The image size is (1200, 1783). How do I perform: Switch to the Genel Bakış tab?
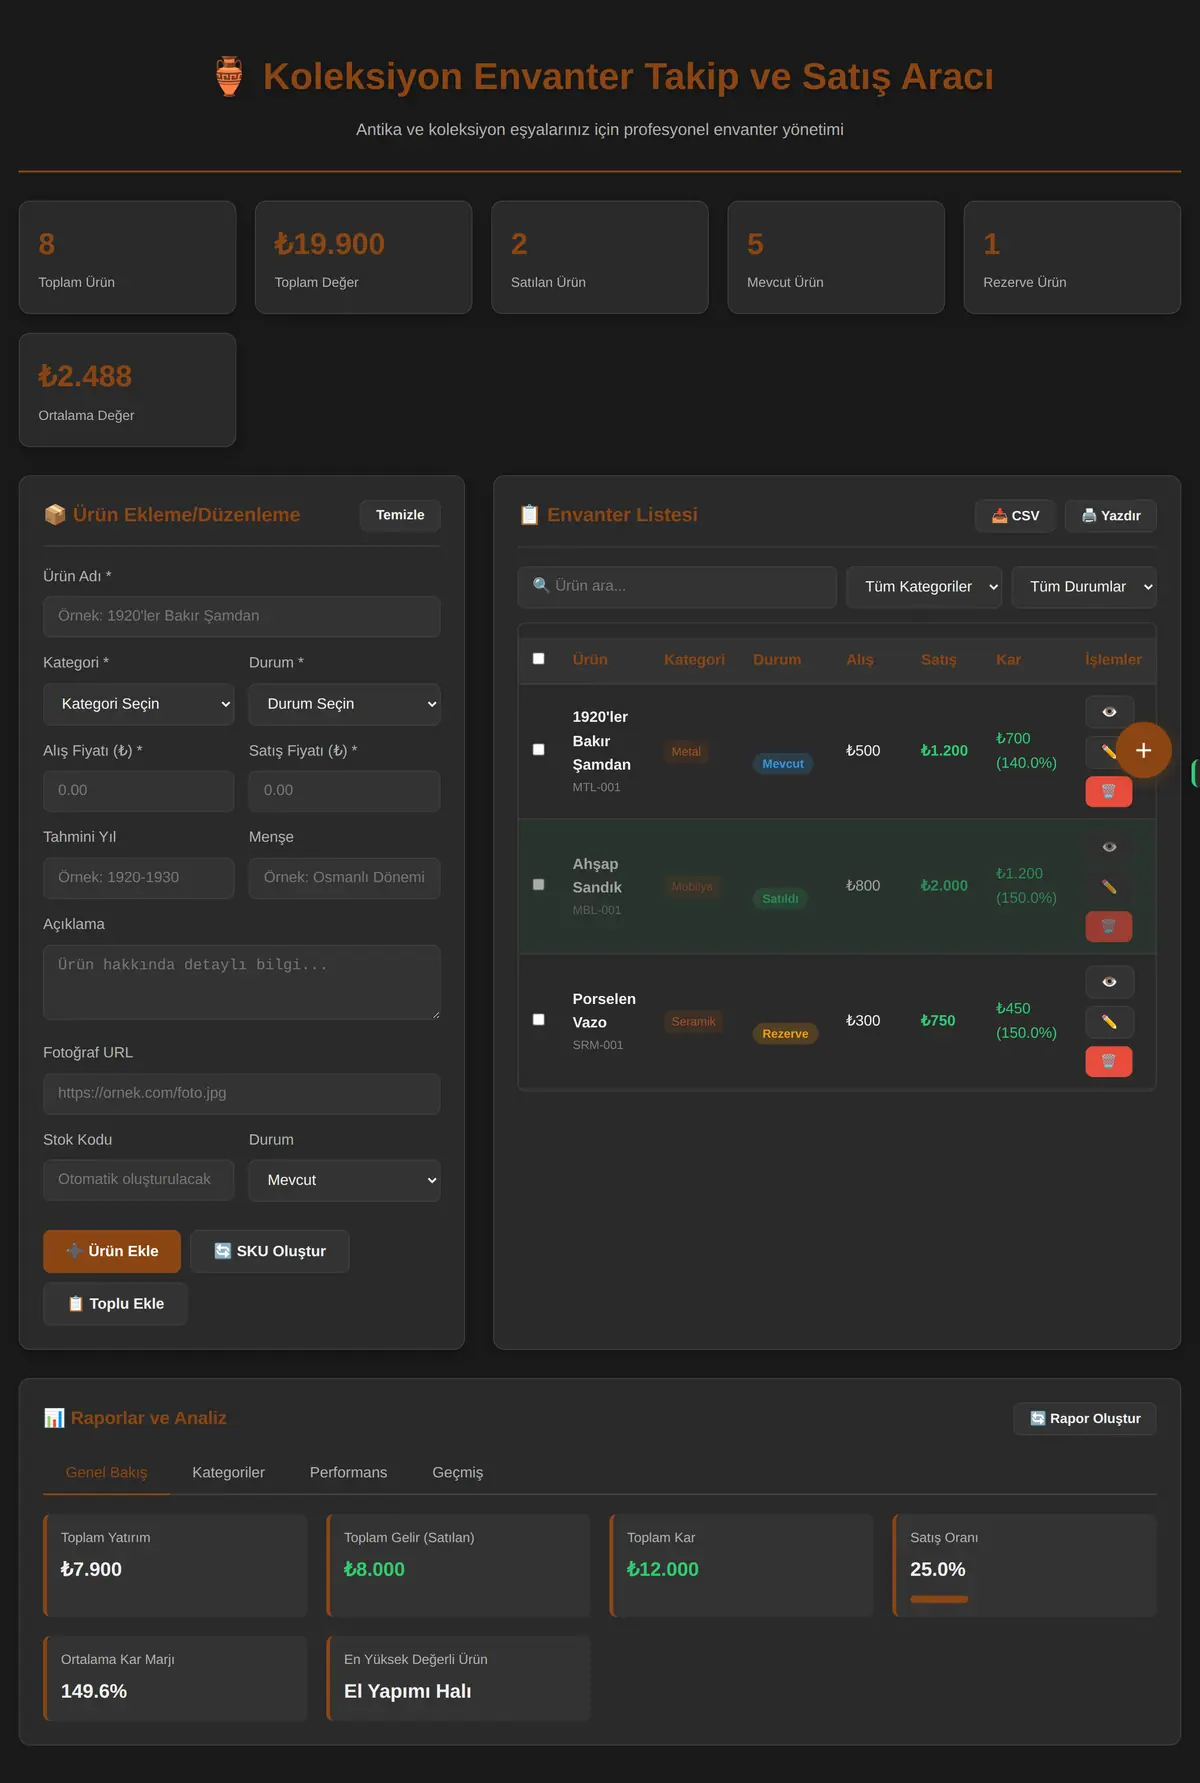[x=107, y=1473]
